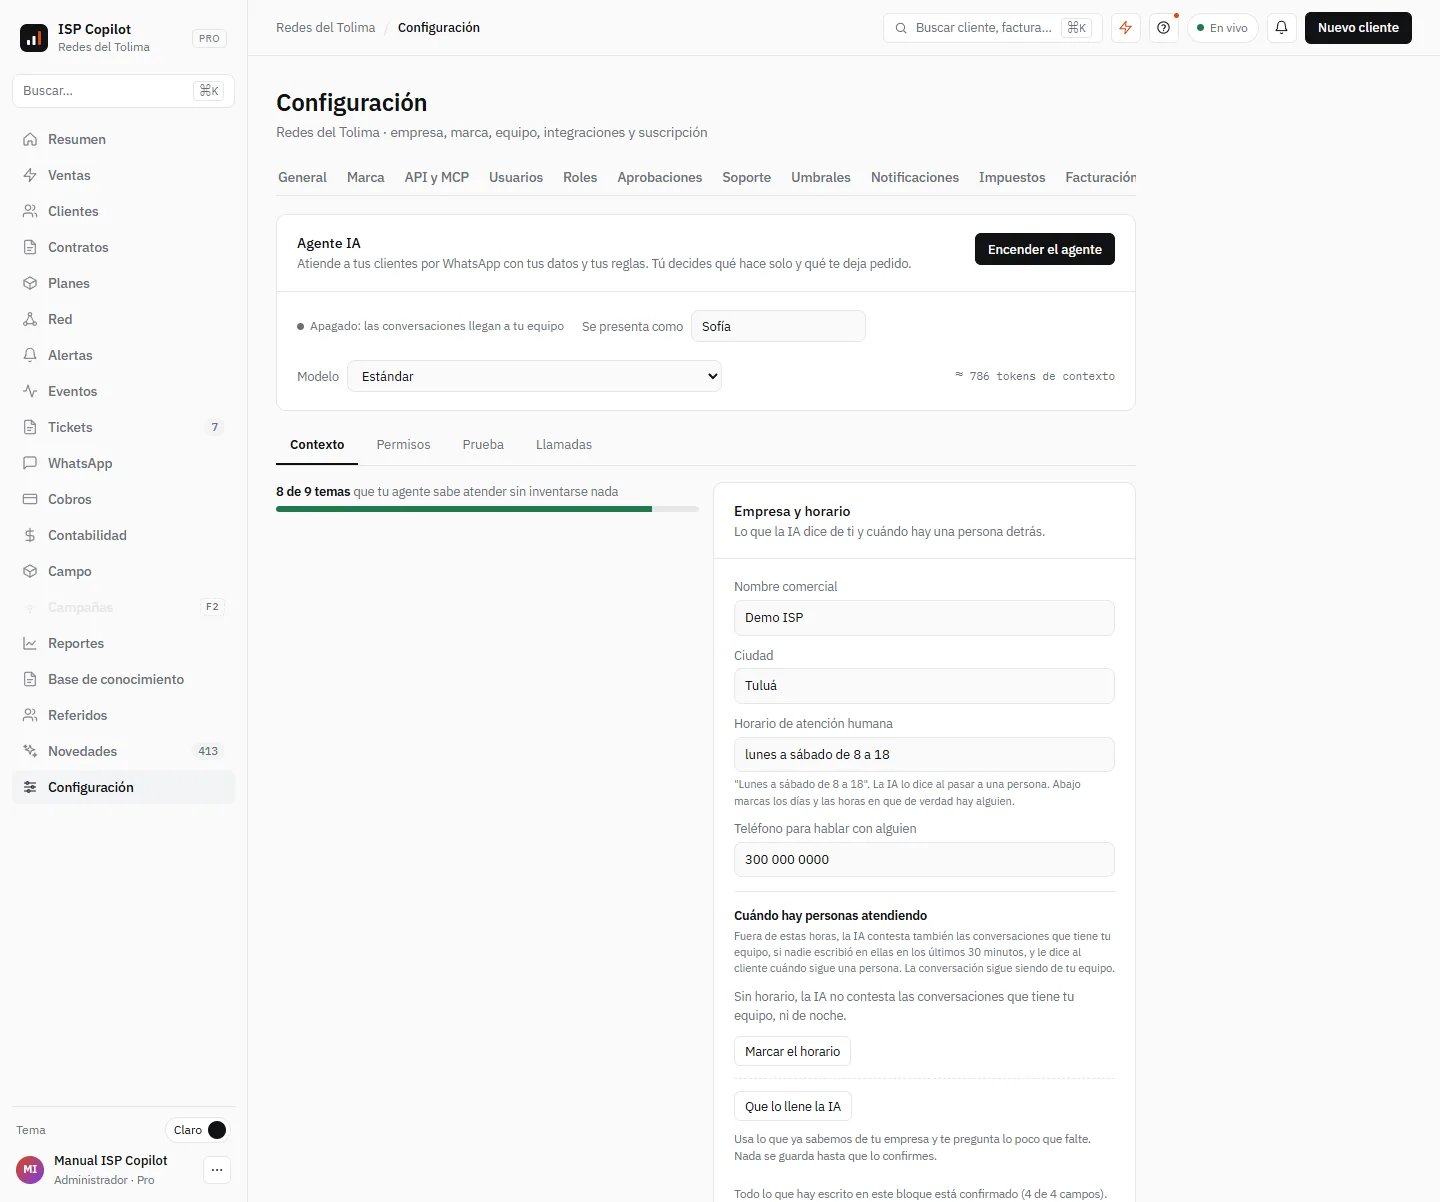This screenshot has height=1202, width=1440.
Task: Click the Nuevo cliente button
Action: pyautogui.click(x=1358, y=28)
